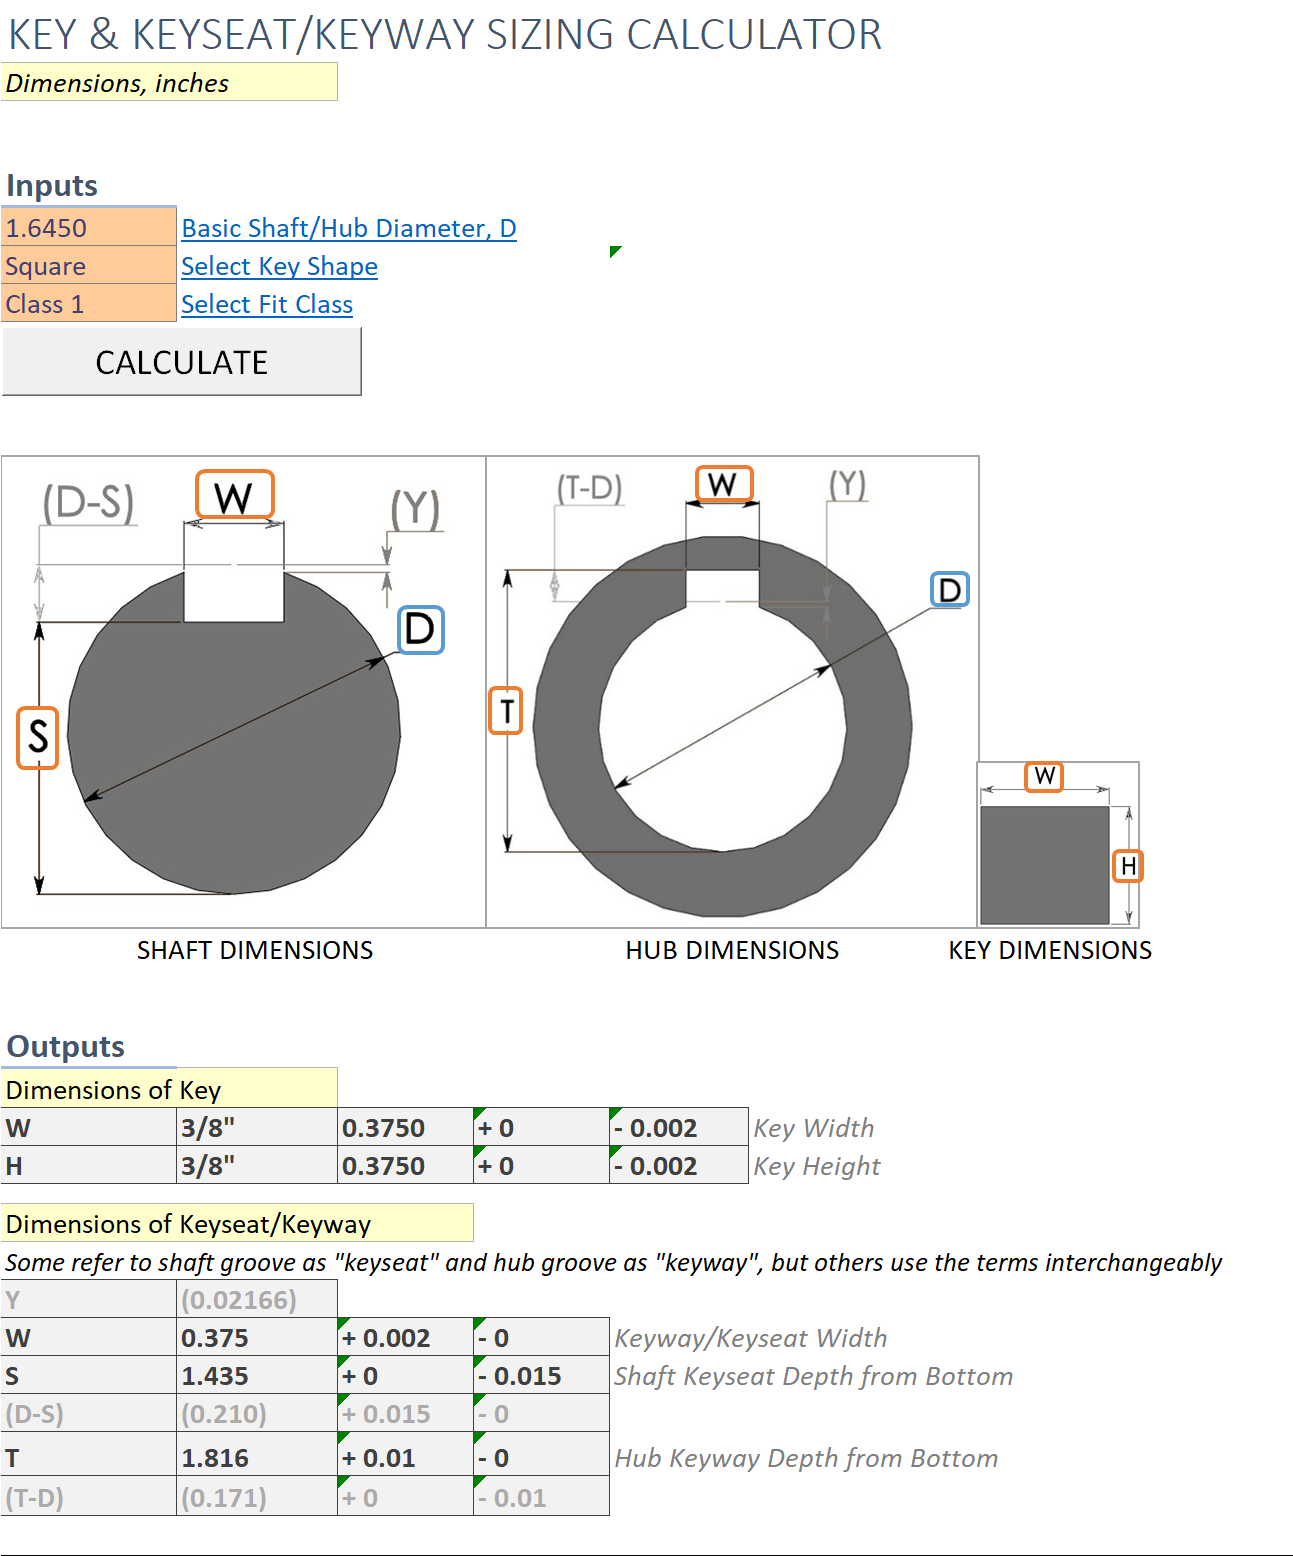The height and width of the screenshot is (1556, 1293).
Task: Select the + 0.002 tolerance cell
Action: 405,1337
